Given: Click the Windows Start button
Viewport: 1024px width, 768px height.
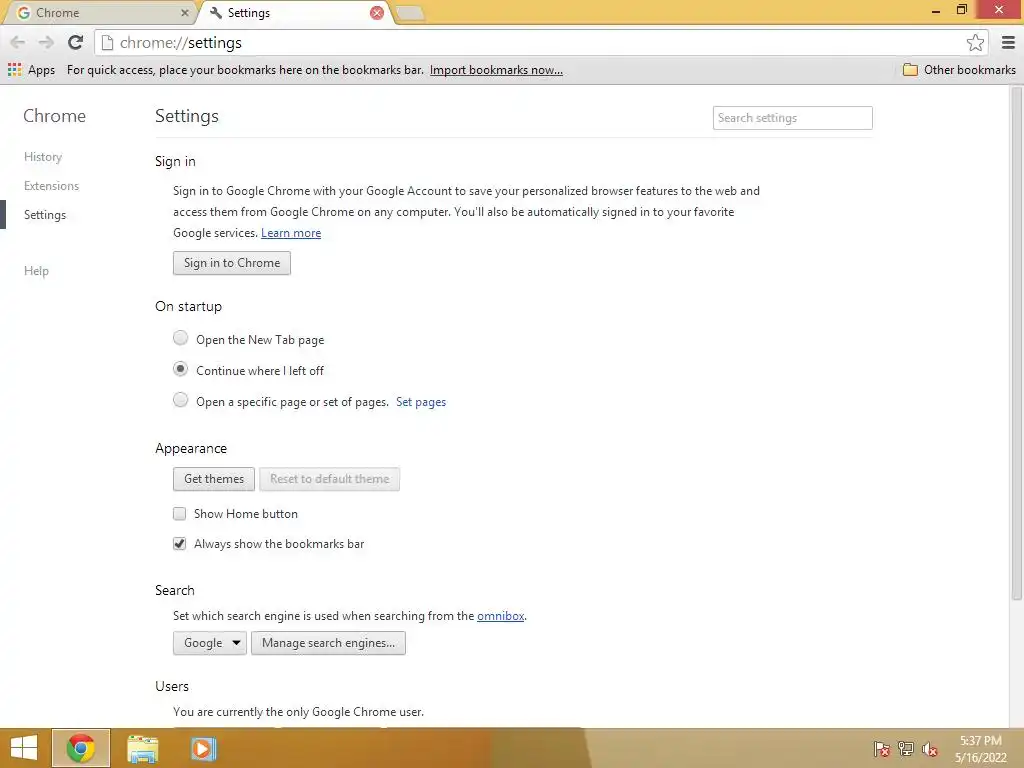Looking at the screenshot, I should coord(24,748).
